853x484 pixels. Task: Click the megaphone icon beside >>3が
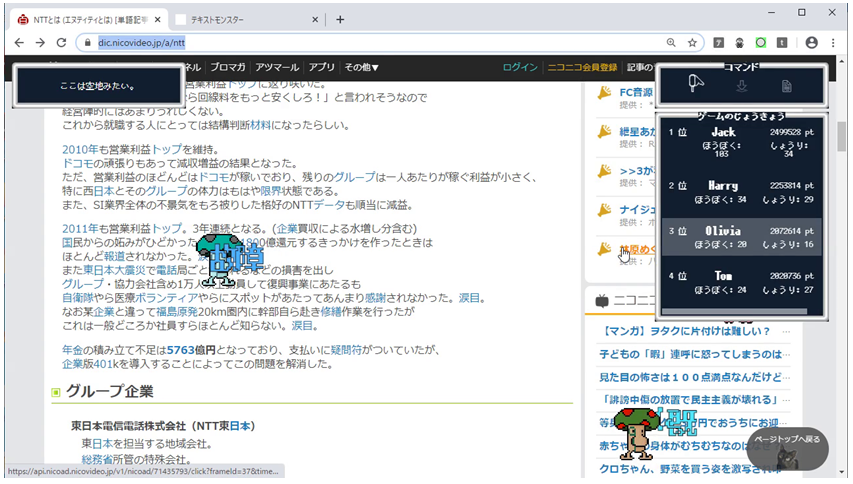coord(604,171)
